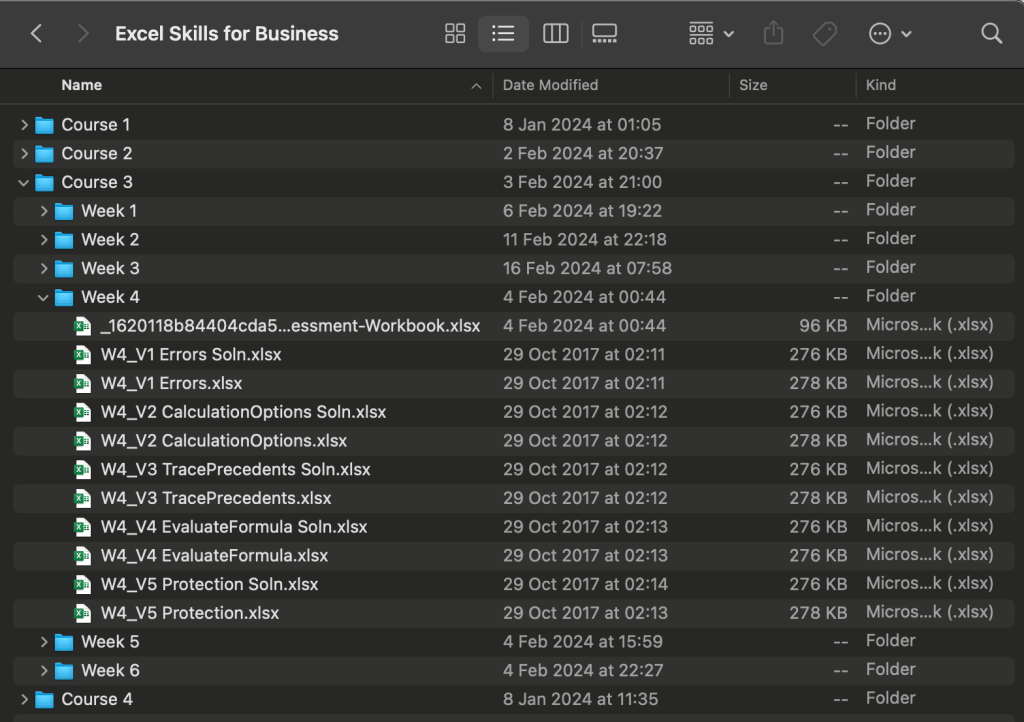Screen dimensions: 1024x722
Task: Open the Group By dropdown
Action: (711, 34)
